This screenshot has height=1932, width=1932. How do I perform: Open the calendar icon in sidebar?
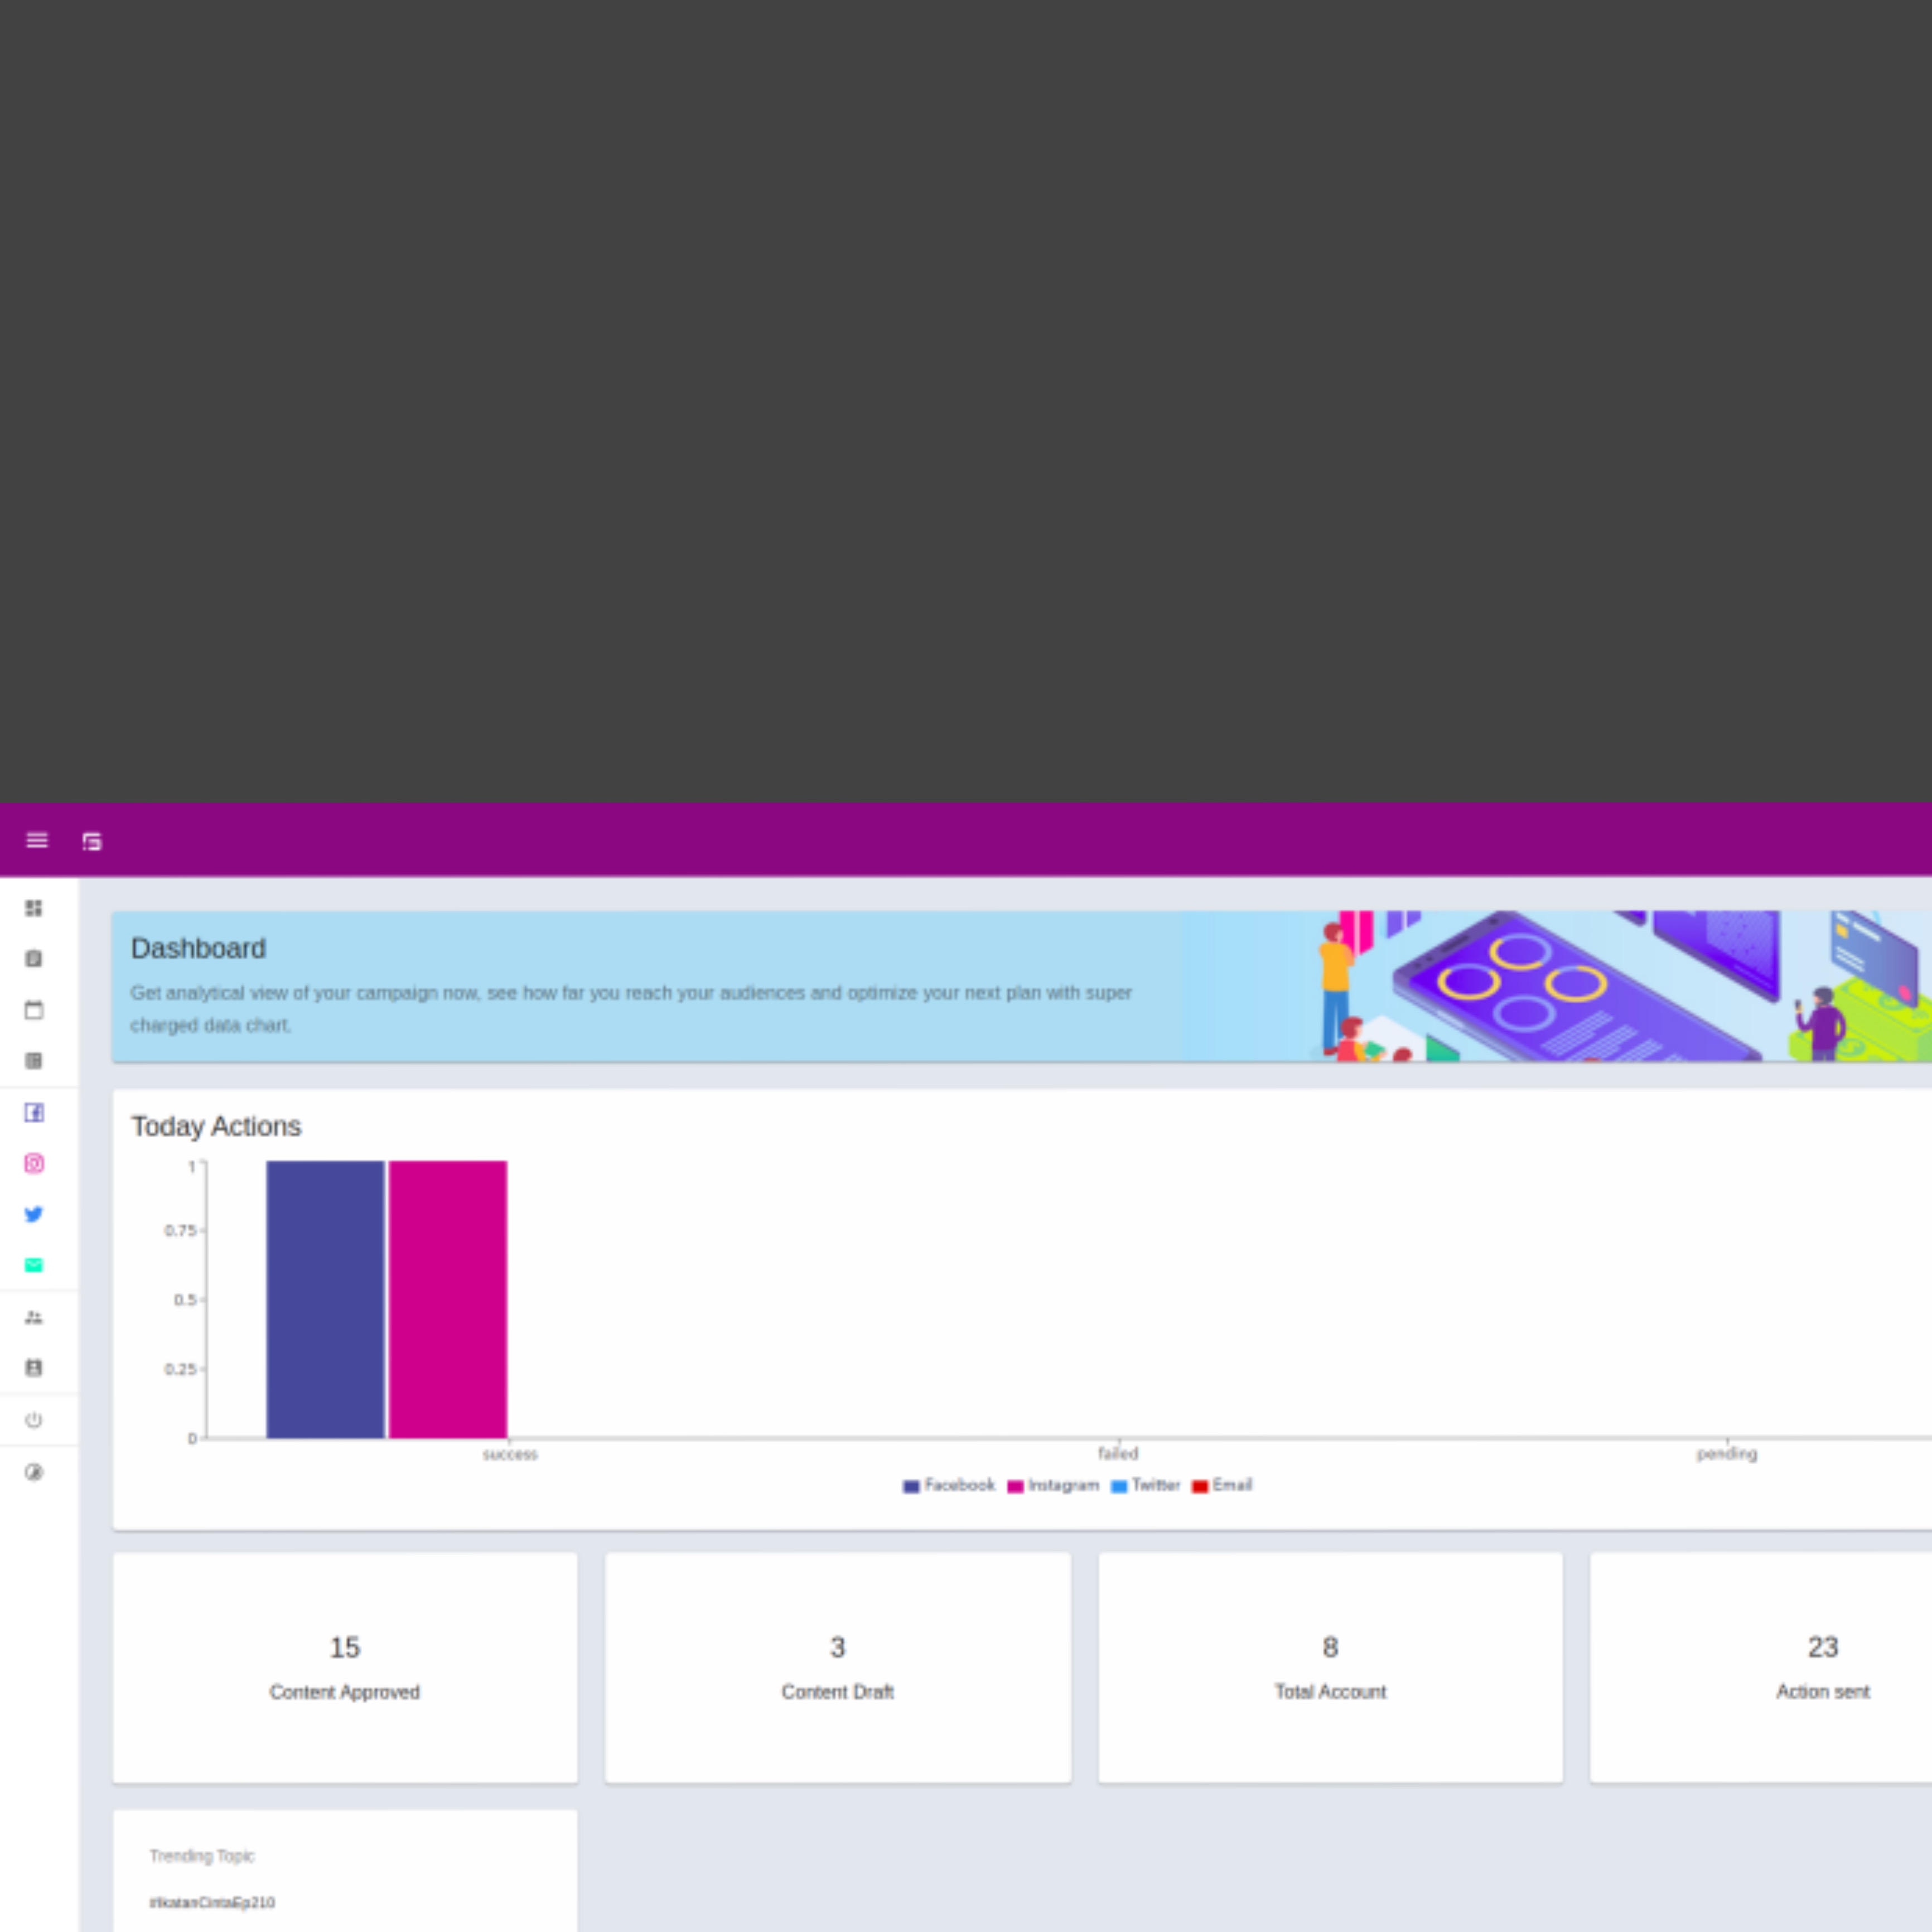[x=34, y=1010]
